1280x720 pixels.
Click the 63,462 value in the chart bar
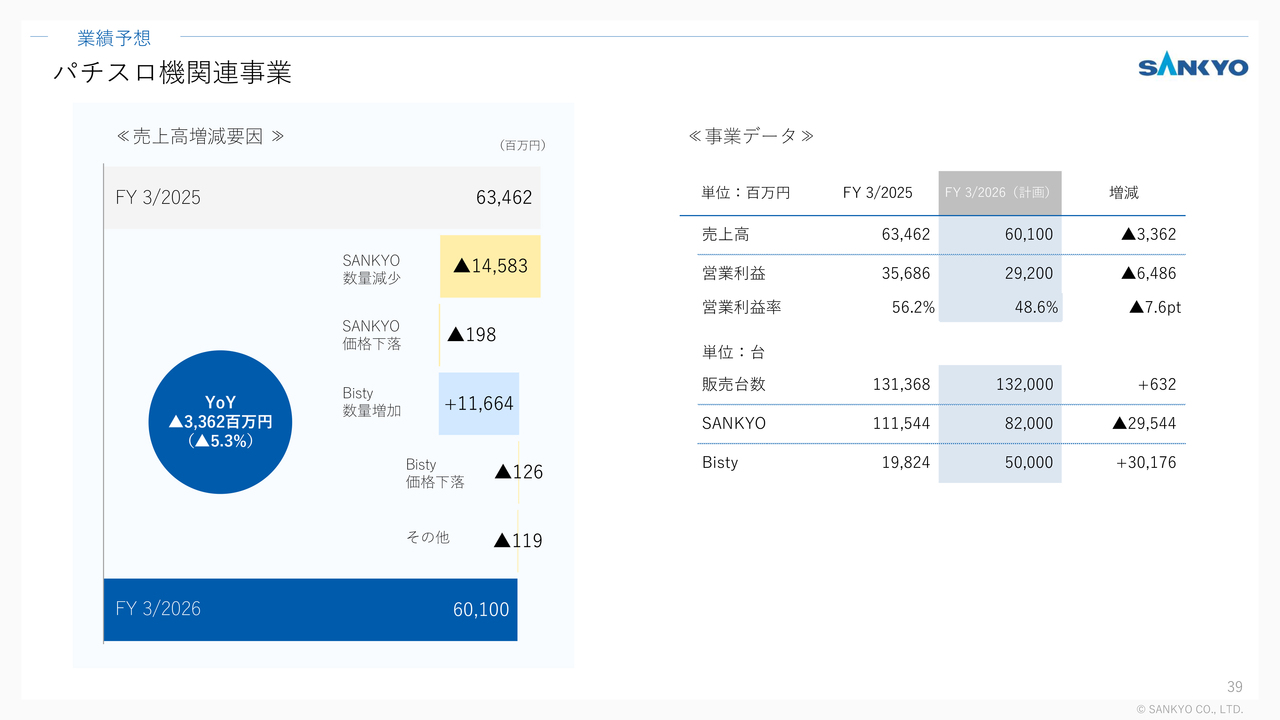[504, 198]
